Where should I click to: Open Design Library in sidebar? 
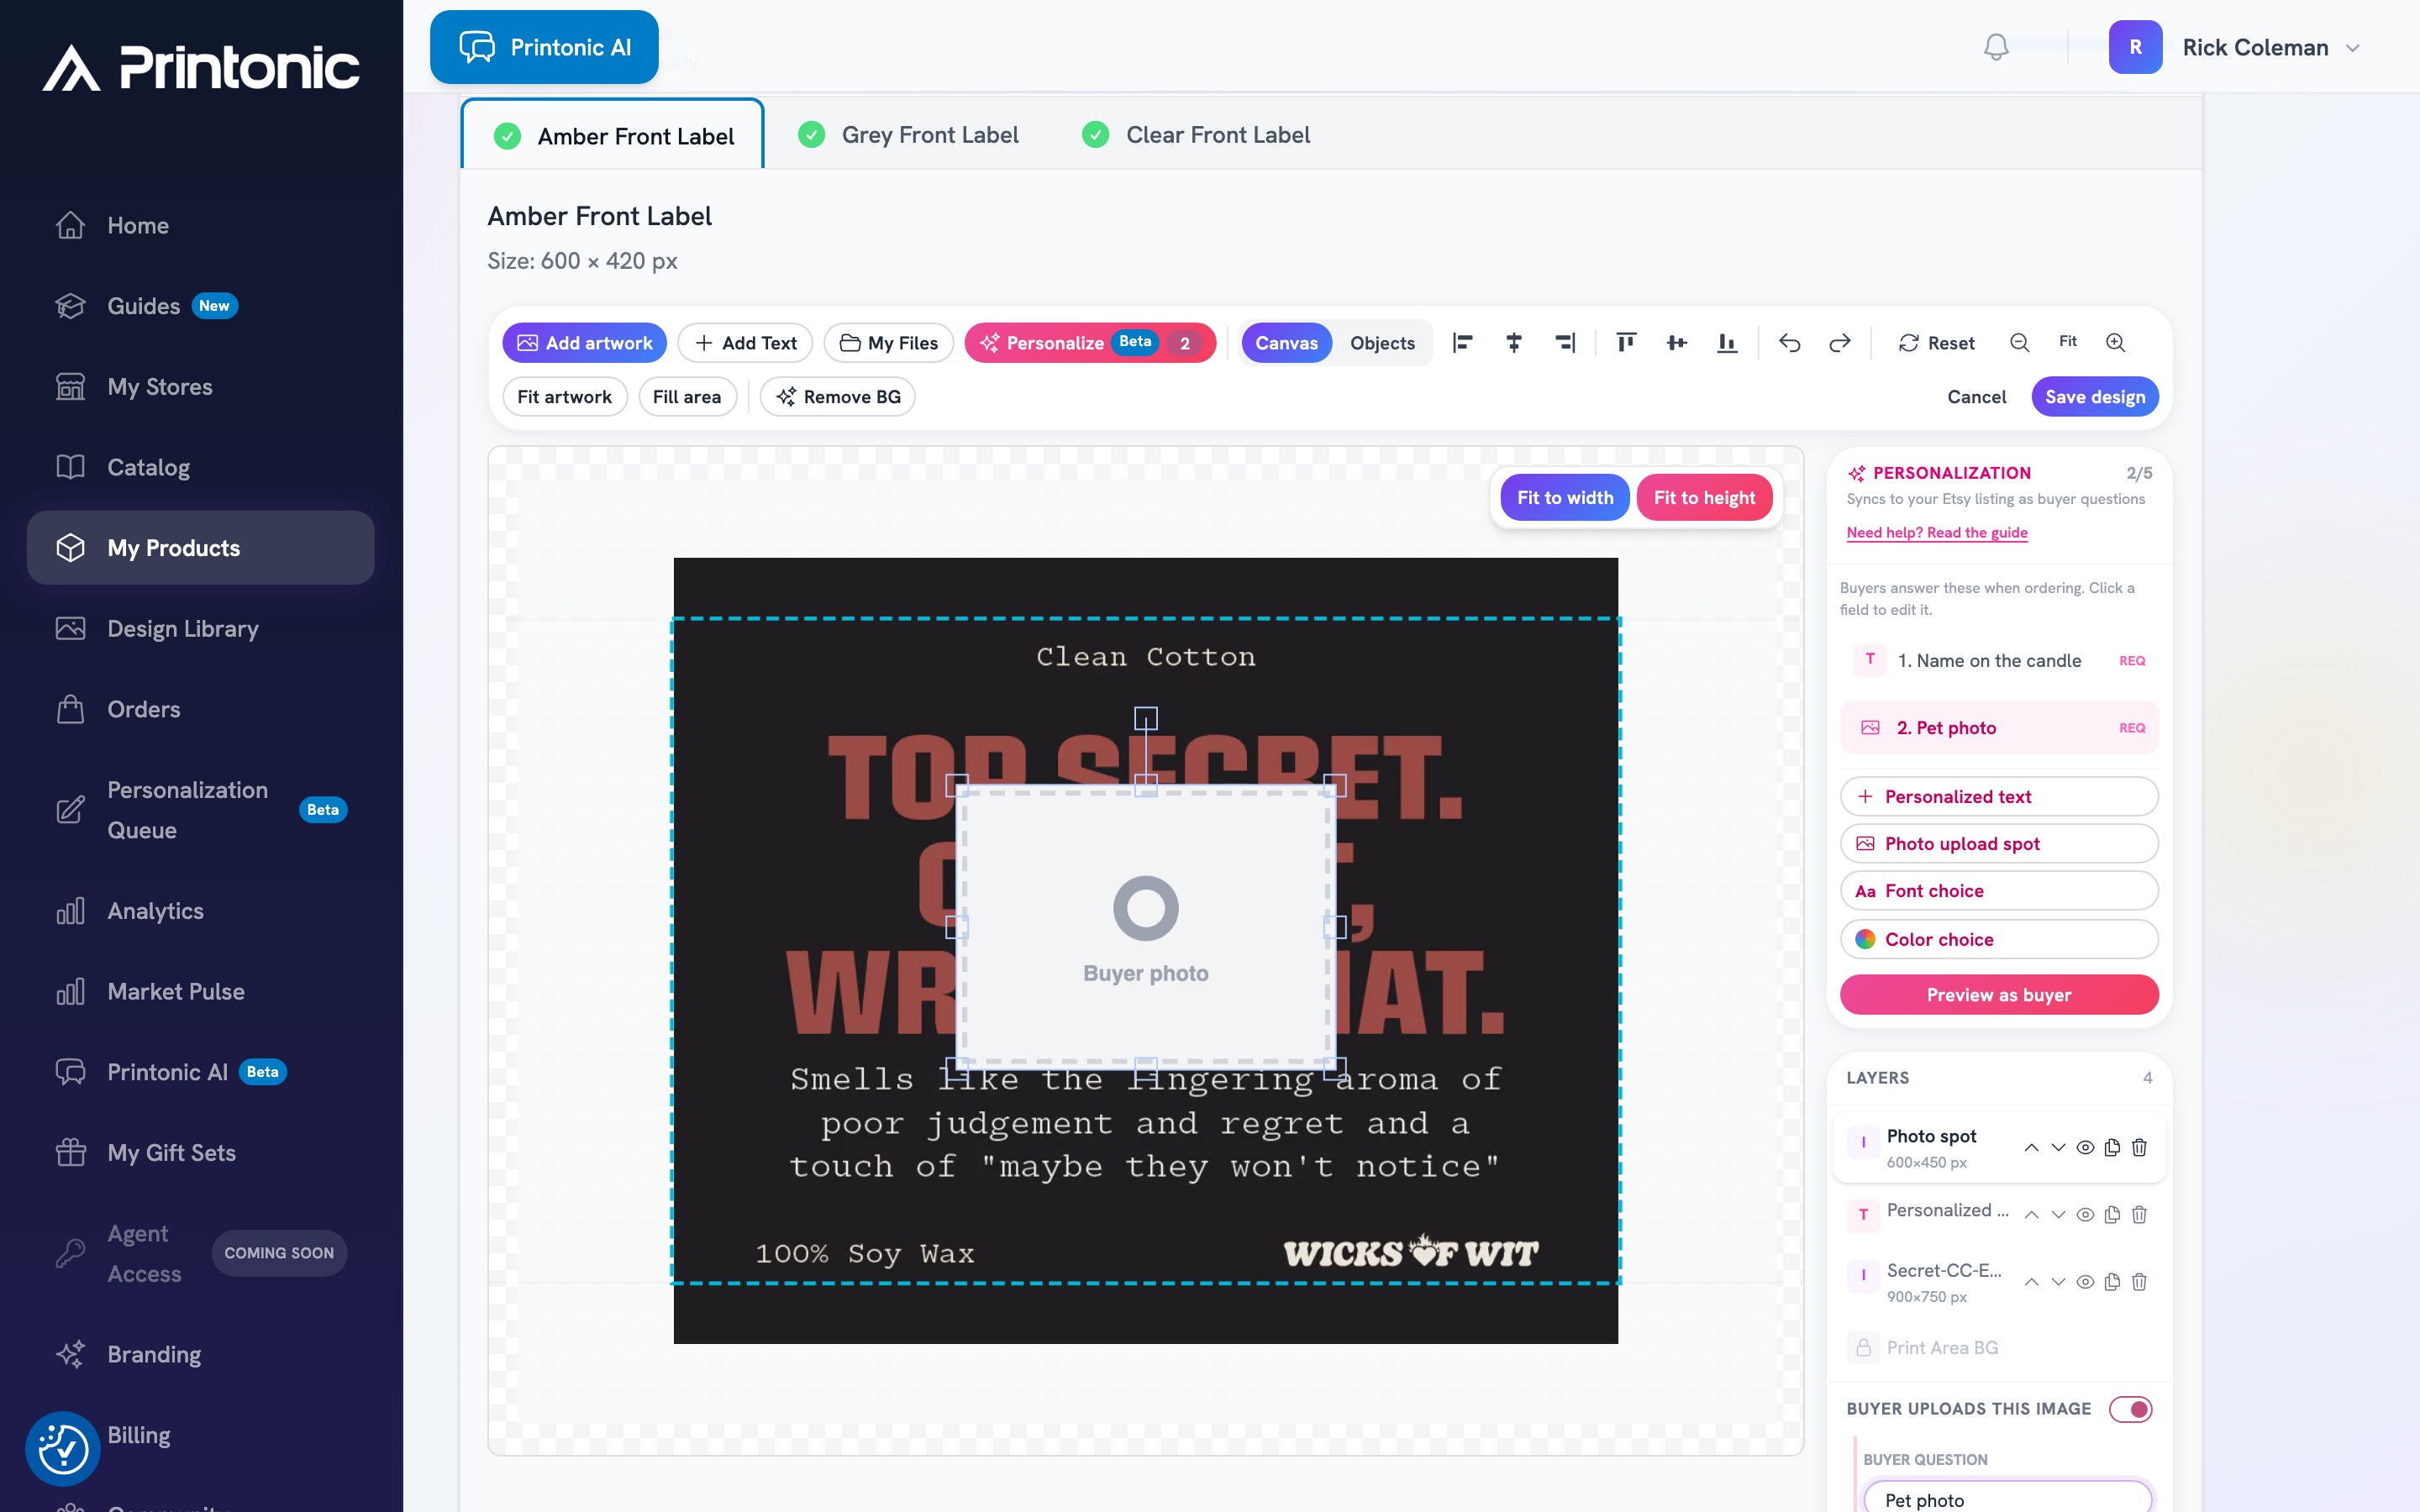coord(200,629)
